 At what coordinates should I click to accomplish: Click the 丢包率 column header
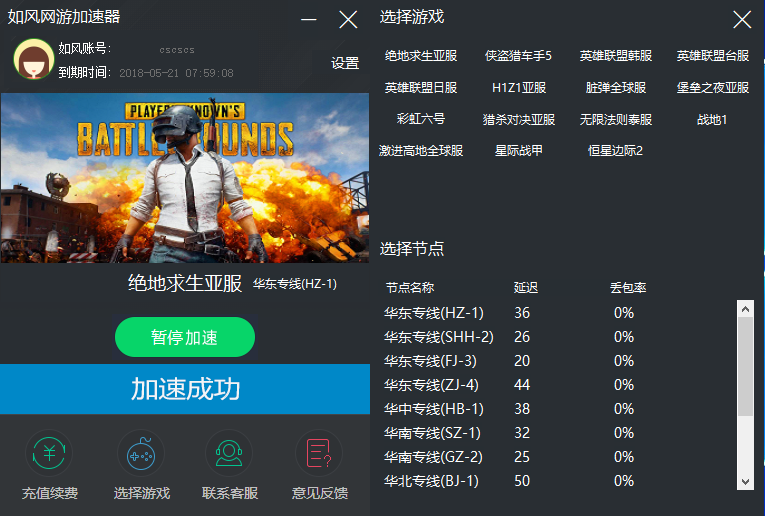pos(628,288)
